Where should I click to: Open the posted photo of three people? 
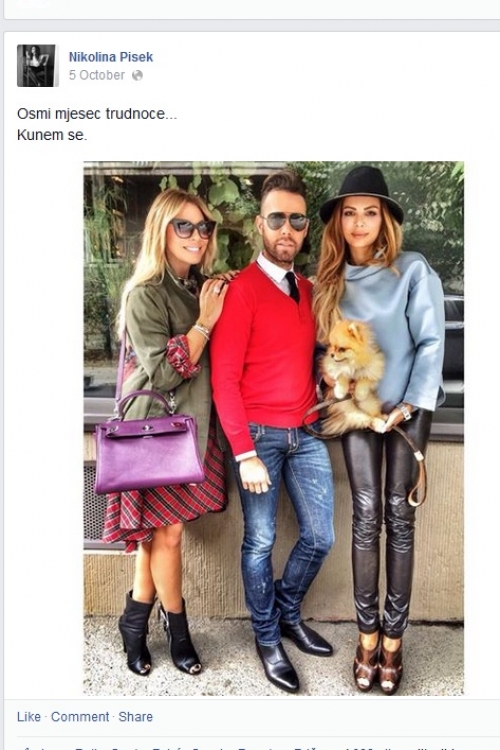point(274,428)
